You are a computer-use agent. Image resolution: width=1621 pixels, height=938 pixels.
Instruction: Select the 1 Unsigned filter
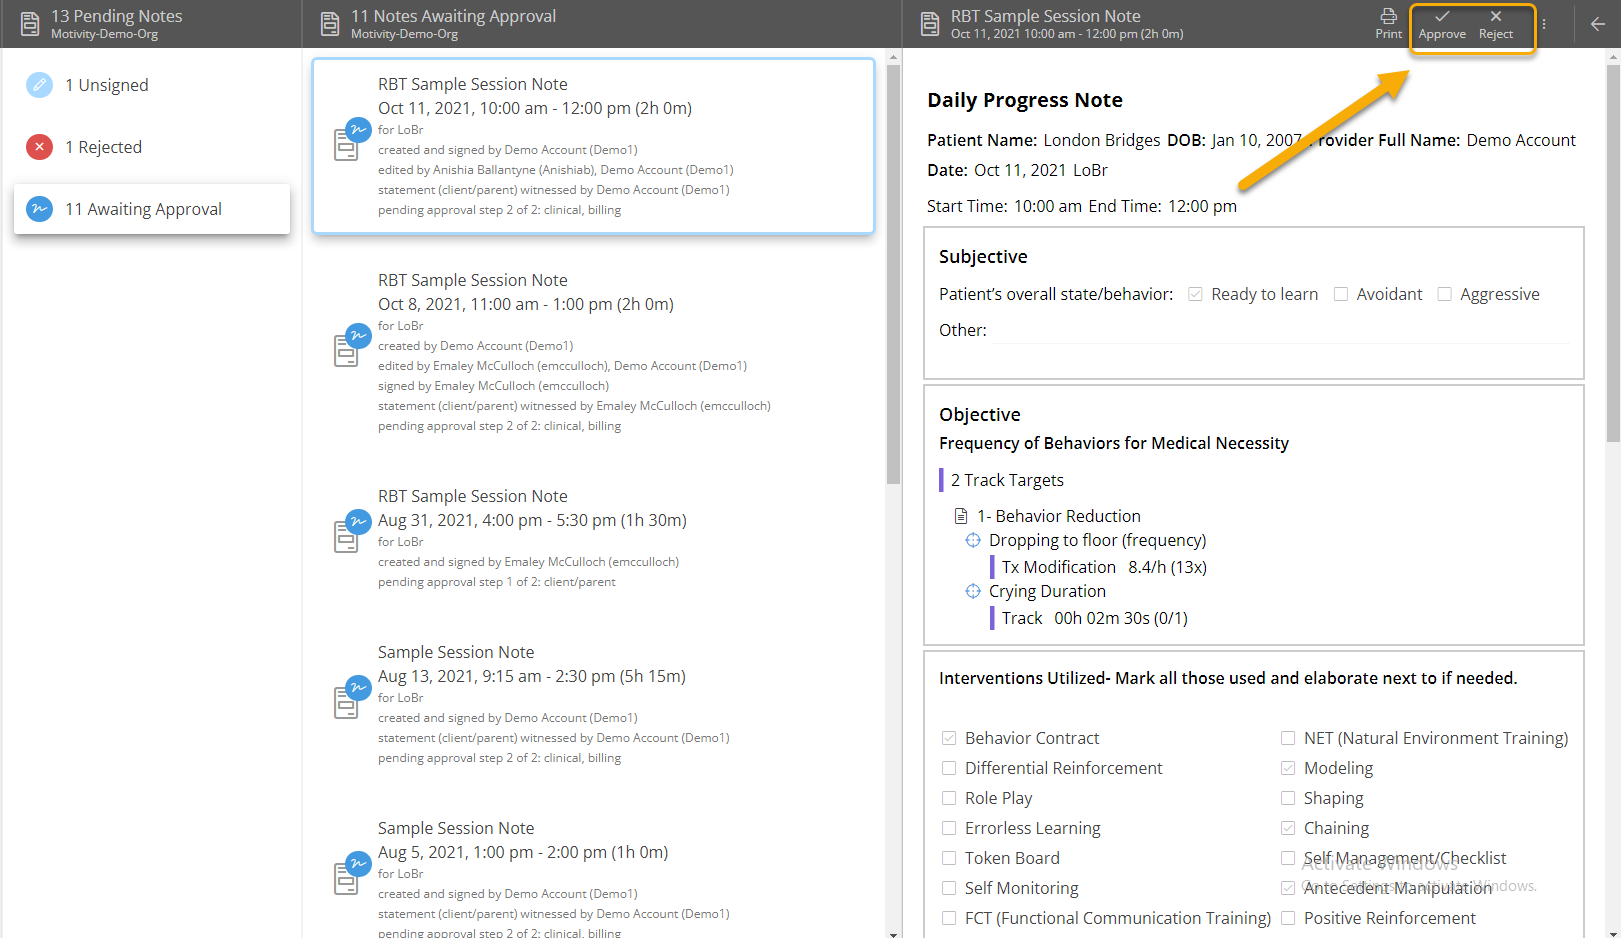pyautogui.click(x=106, y=85)
